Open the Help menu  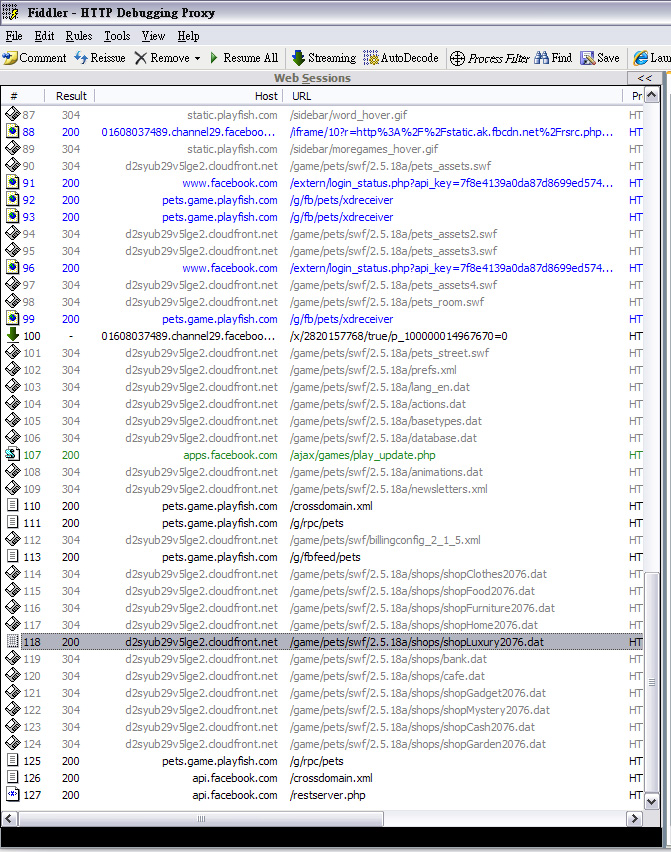189,36
